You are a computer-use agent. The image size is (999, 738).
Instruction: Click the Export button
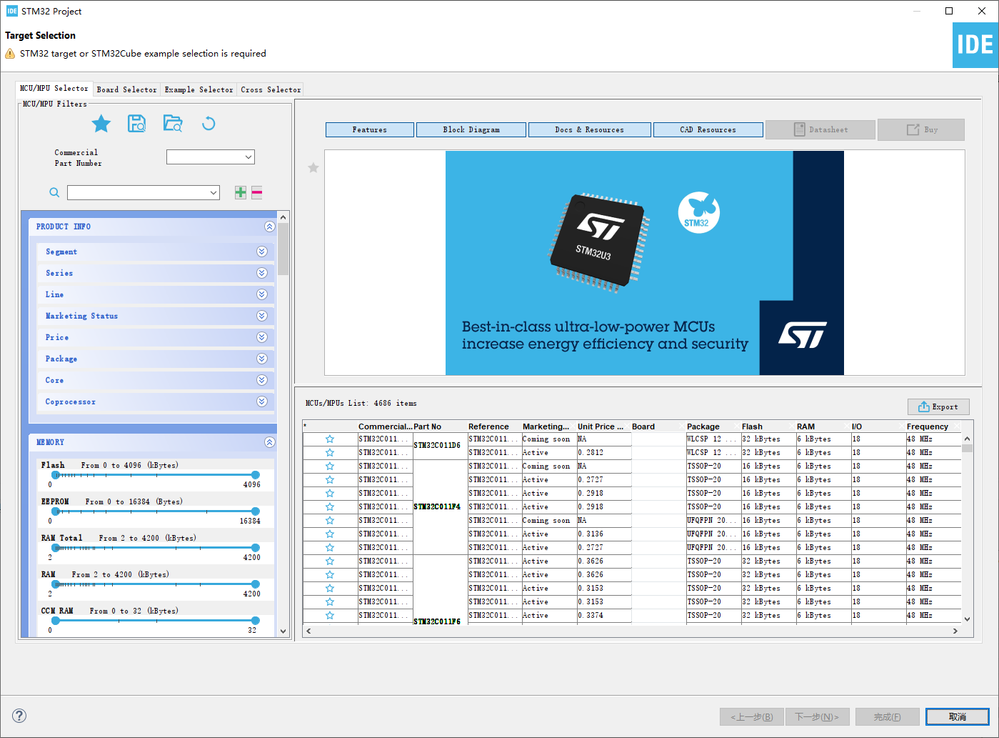coord(938,407)
